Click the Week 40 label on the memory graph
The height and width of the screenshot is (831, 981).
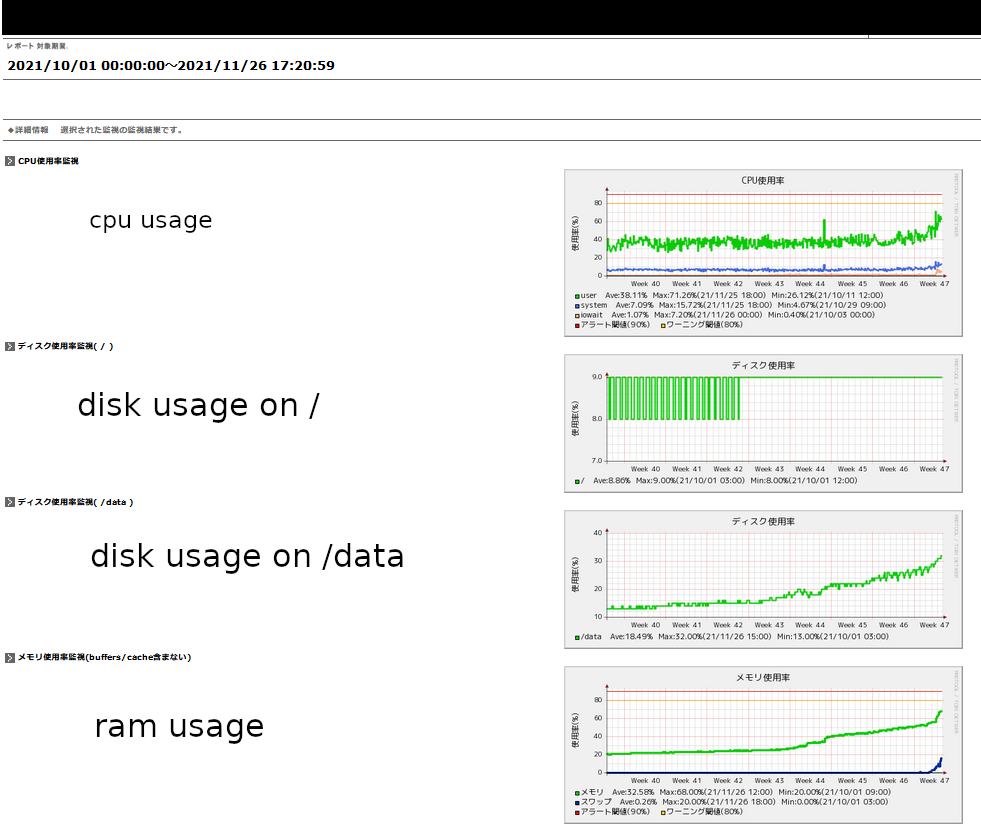[645, 780]
